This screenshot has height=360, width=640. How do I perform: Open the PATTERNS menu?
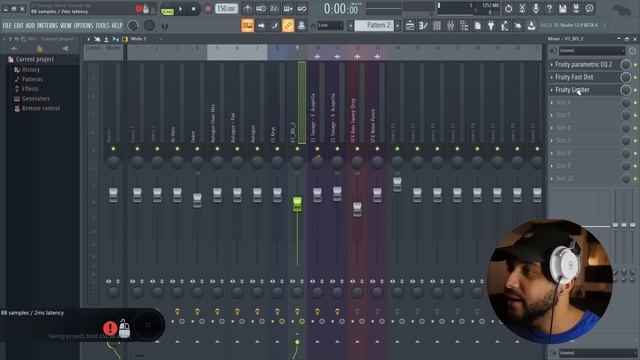(48, 26)
